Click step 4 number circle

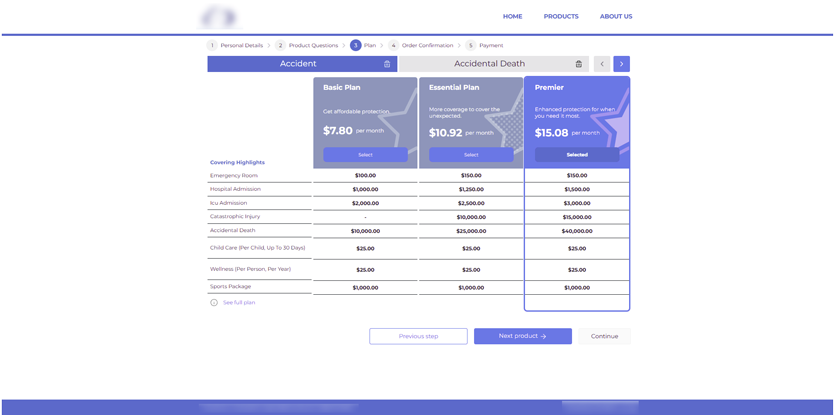[393, 45]
